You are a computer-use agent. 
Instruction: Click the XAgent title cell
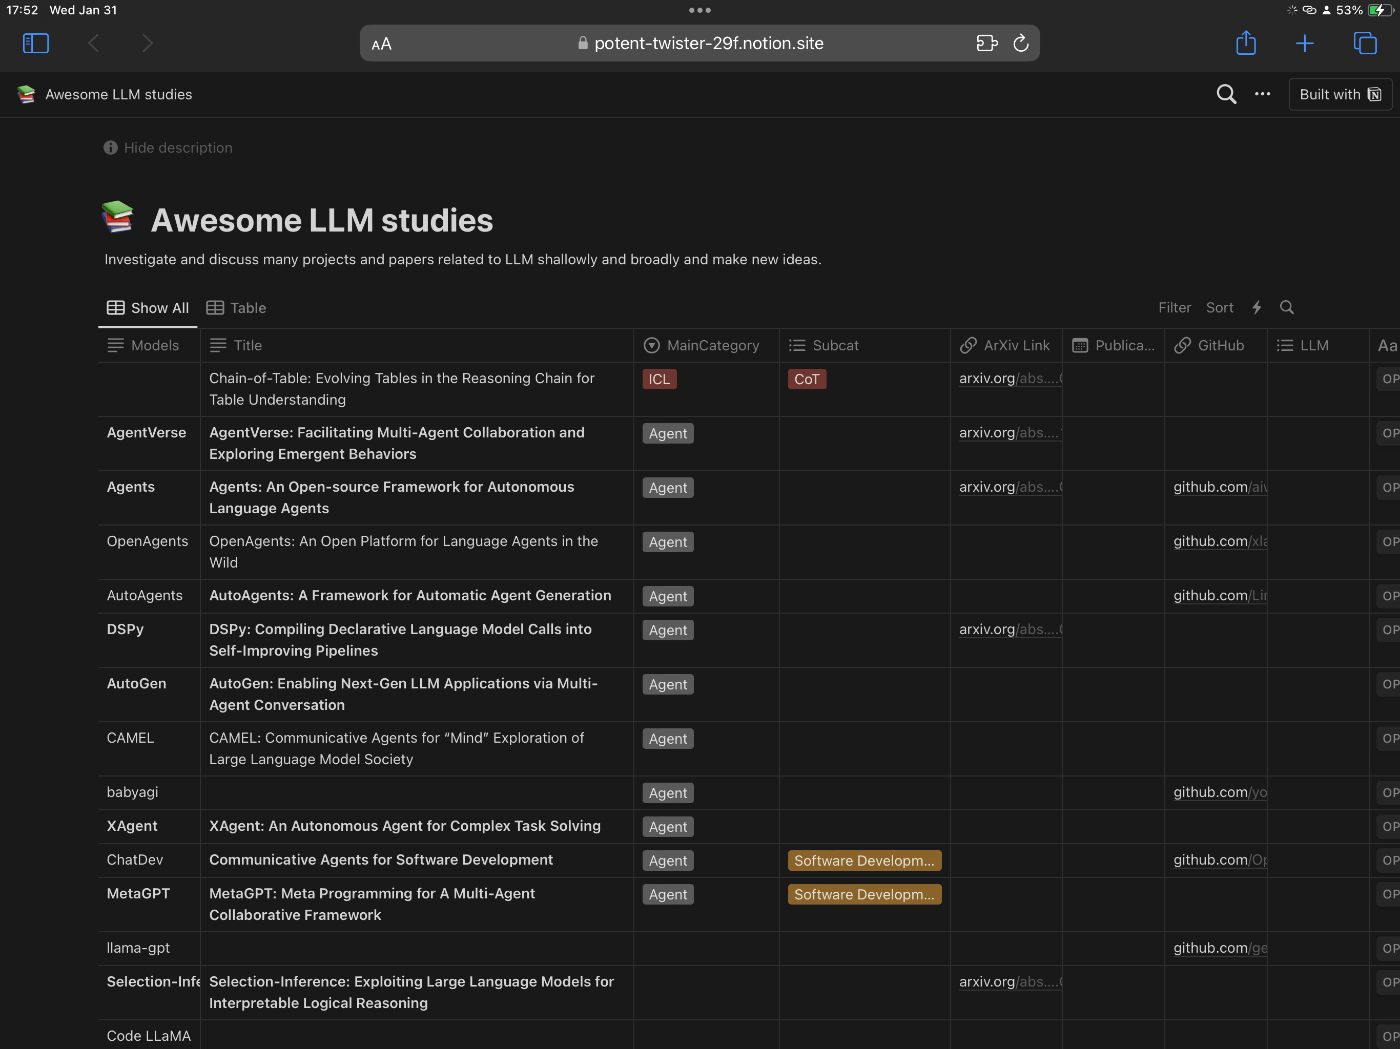pyautogui.click(x=417, y=826)
